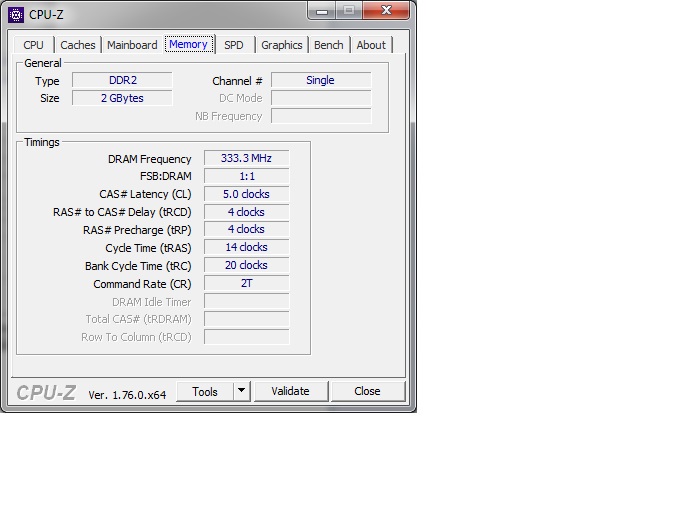Open the About tab
Image resolution: width=691 pixels, height=518 pixels.
pos(371,45)
